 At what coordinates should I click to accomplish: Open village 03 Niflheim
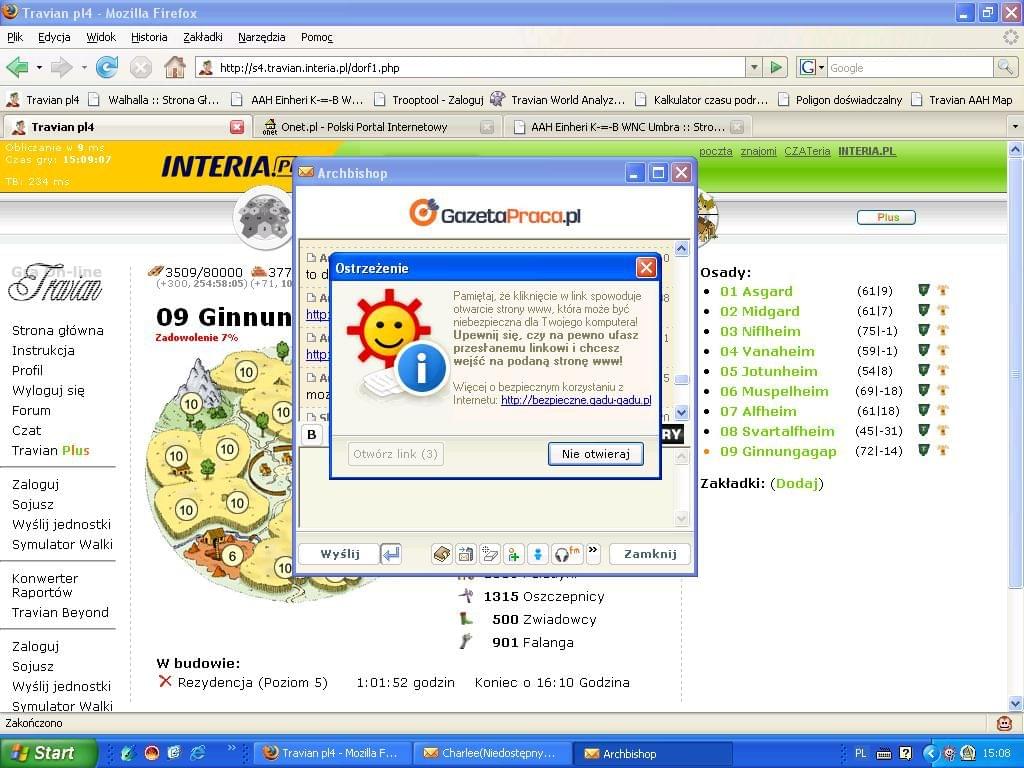click(760, 331)
